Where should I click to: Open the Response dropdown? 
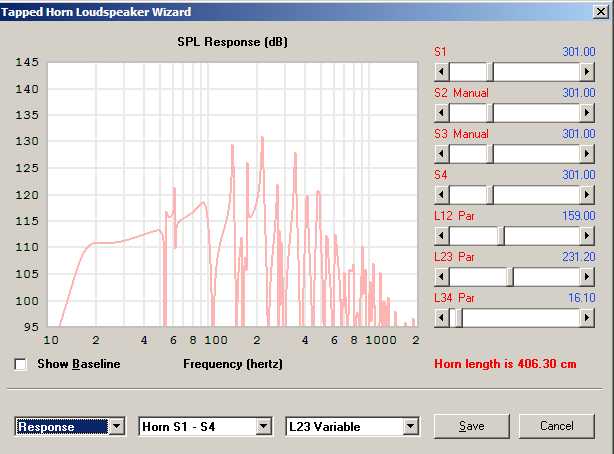[117, 427]
